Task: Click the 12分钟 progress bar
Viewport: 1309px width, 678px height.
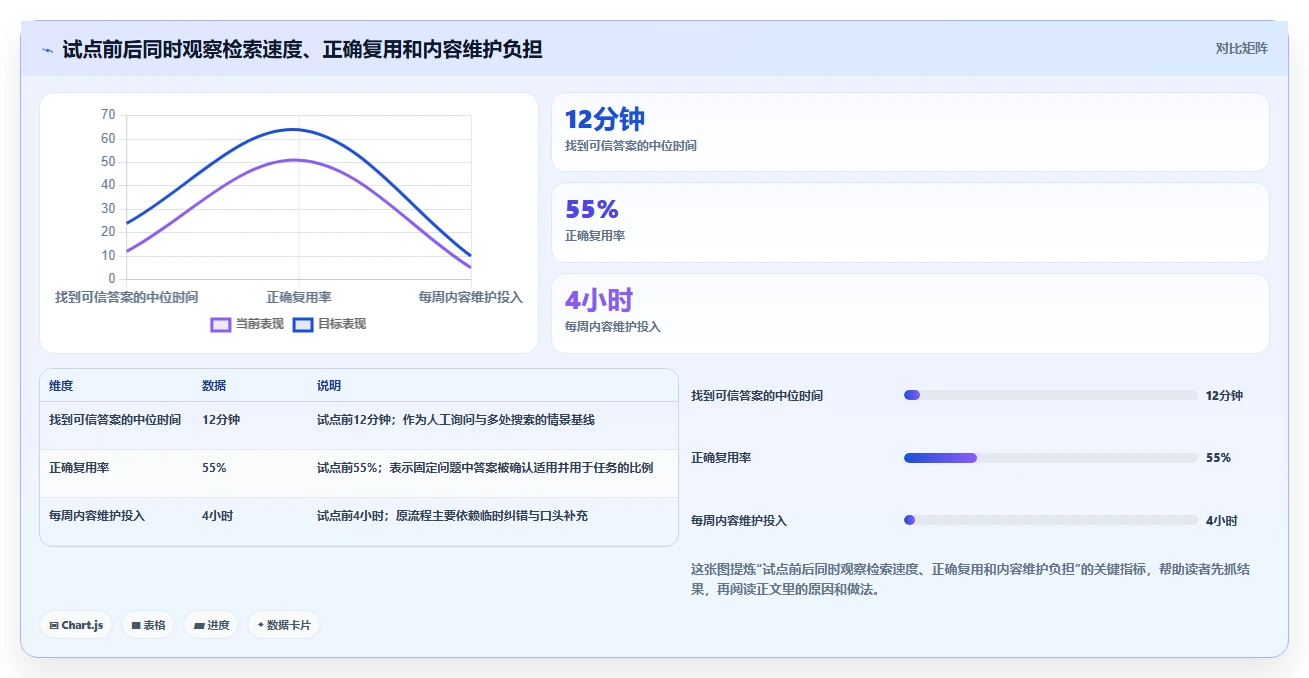Action: (x=1050, y=395)
